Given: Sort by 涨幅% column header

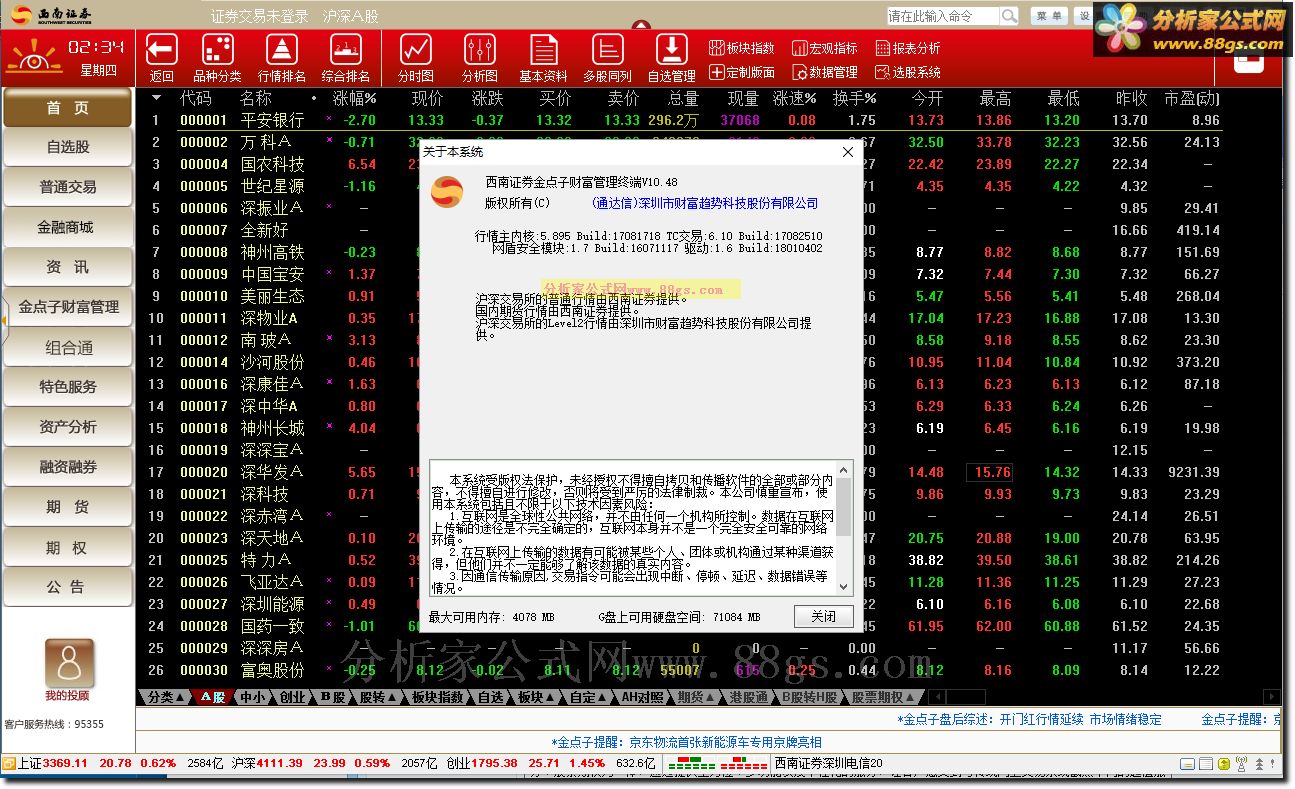Looking at the screenshot, I should (x=354, y=98).
